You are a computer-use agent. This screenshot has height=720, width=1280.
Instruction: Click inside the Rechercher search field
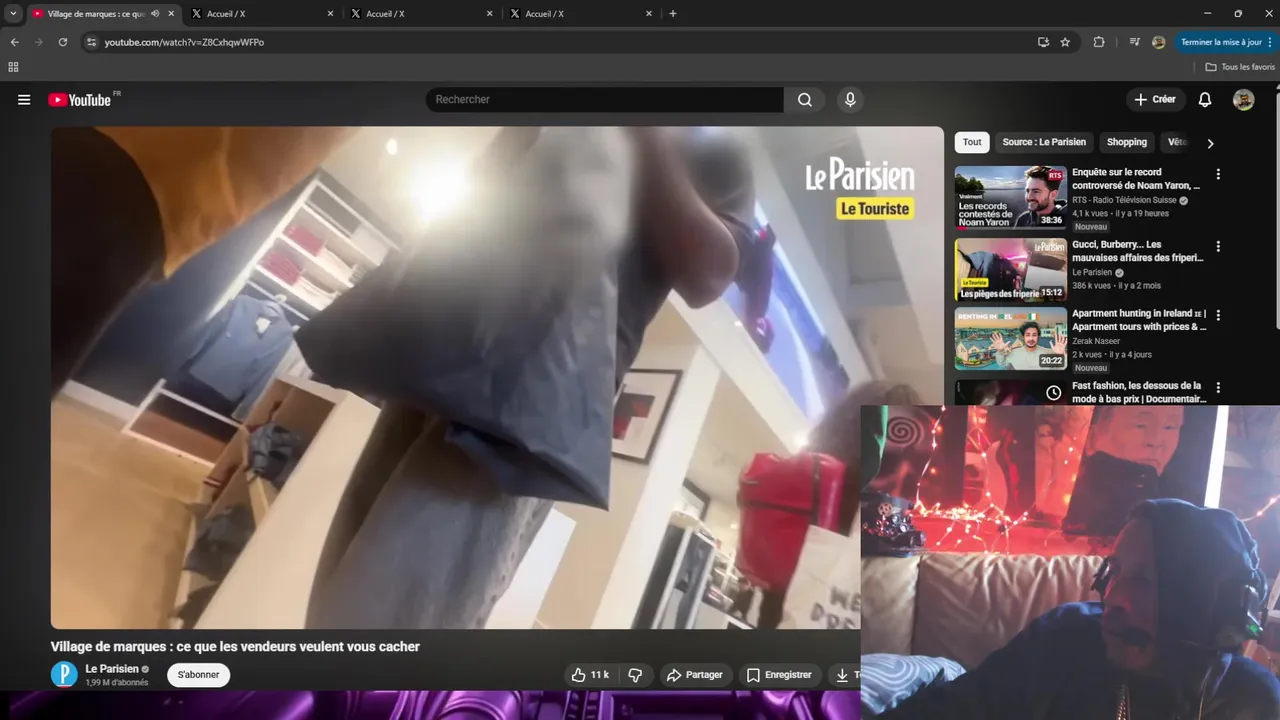[605, 100]
